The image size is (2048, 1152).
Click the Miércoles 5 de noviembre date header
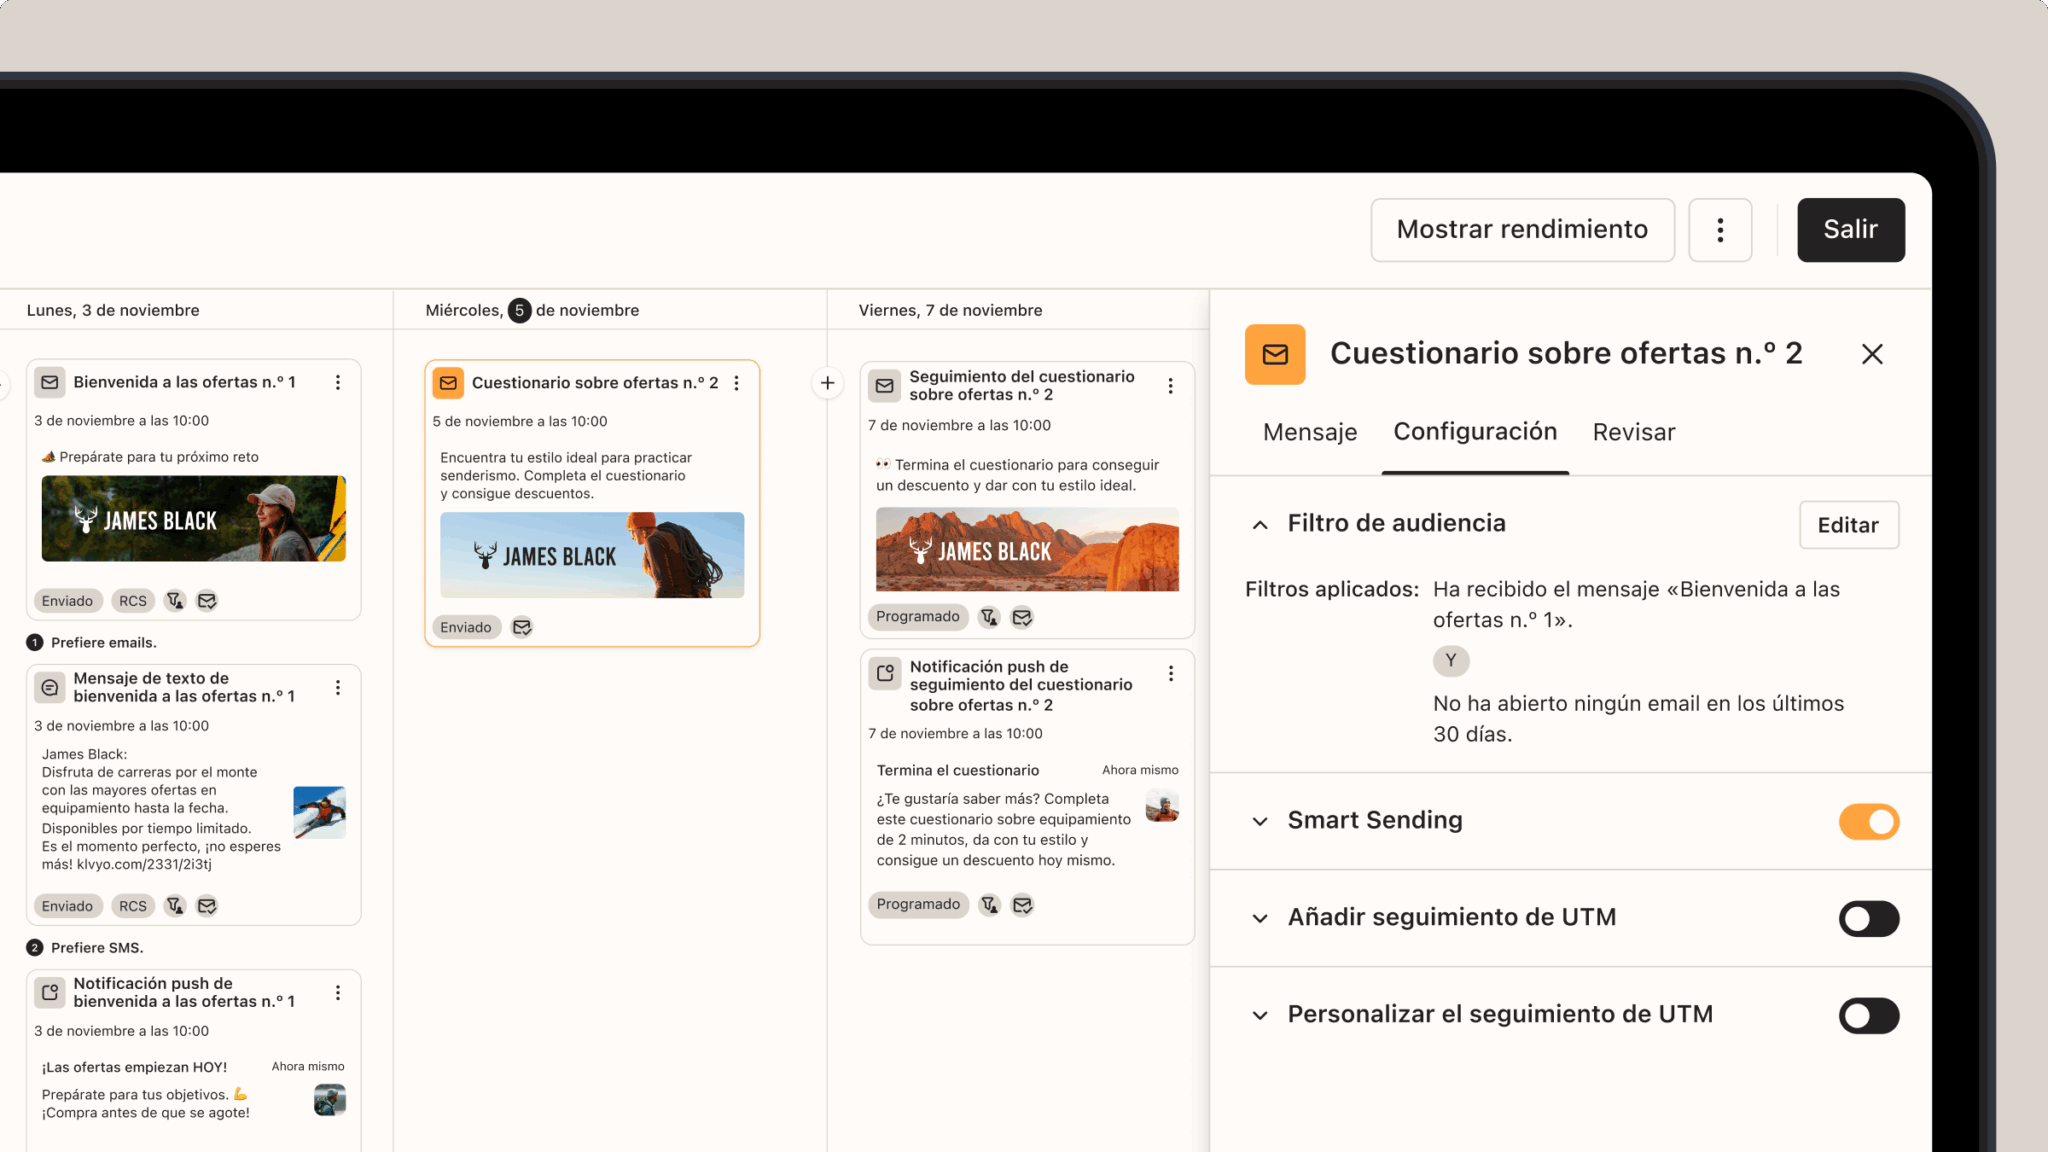(x=532, y=310)
